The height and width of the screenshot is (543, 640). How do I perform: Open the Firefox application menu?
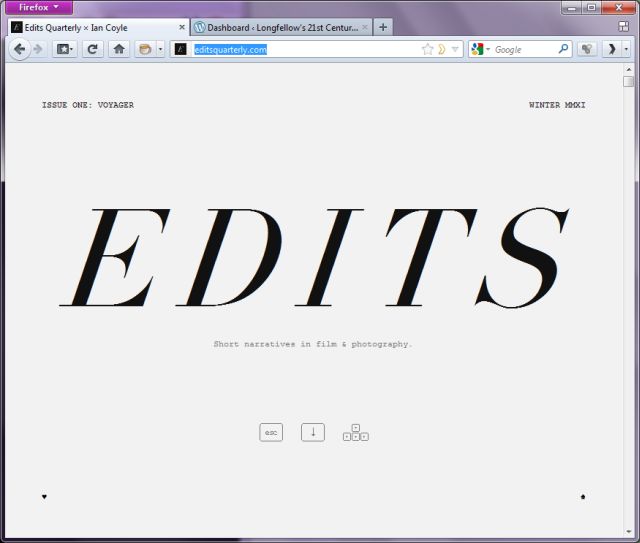[x=39, y=7]
